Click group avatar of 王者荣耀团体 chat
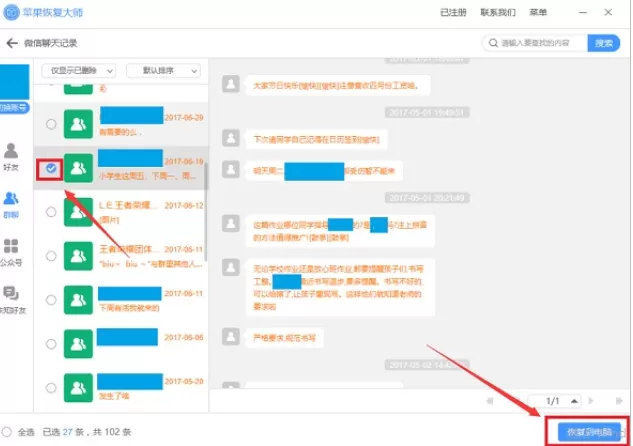This screenshot has width=633, height=446. tap(78, 256)
